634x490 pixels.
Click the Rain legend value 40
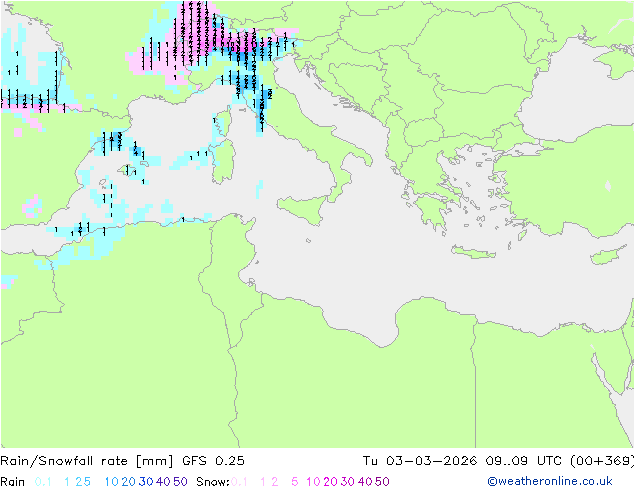[x=163, y=482]
